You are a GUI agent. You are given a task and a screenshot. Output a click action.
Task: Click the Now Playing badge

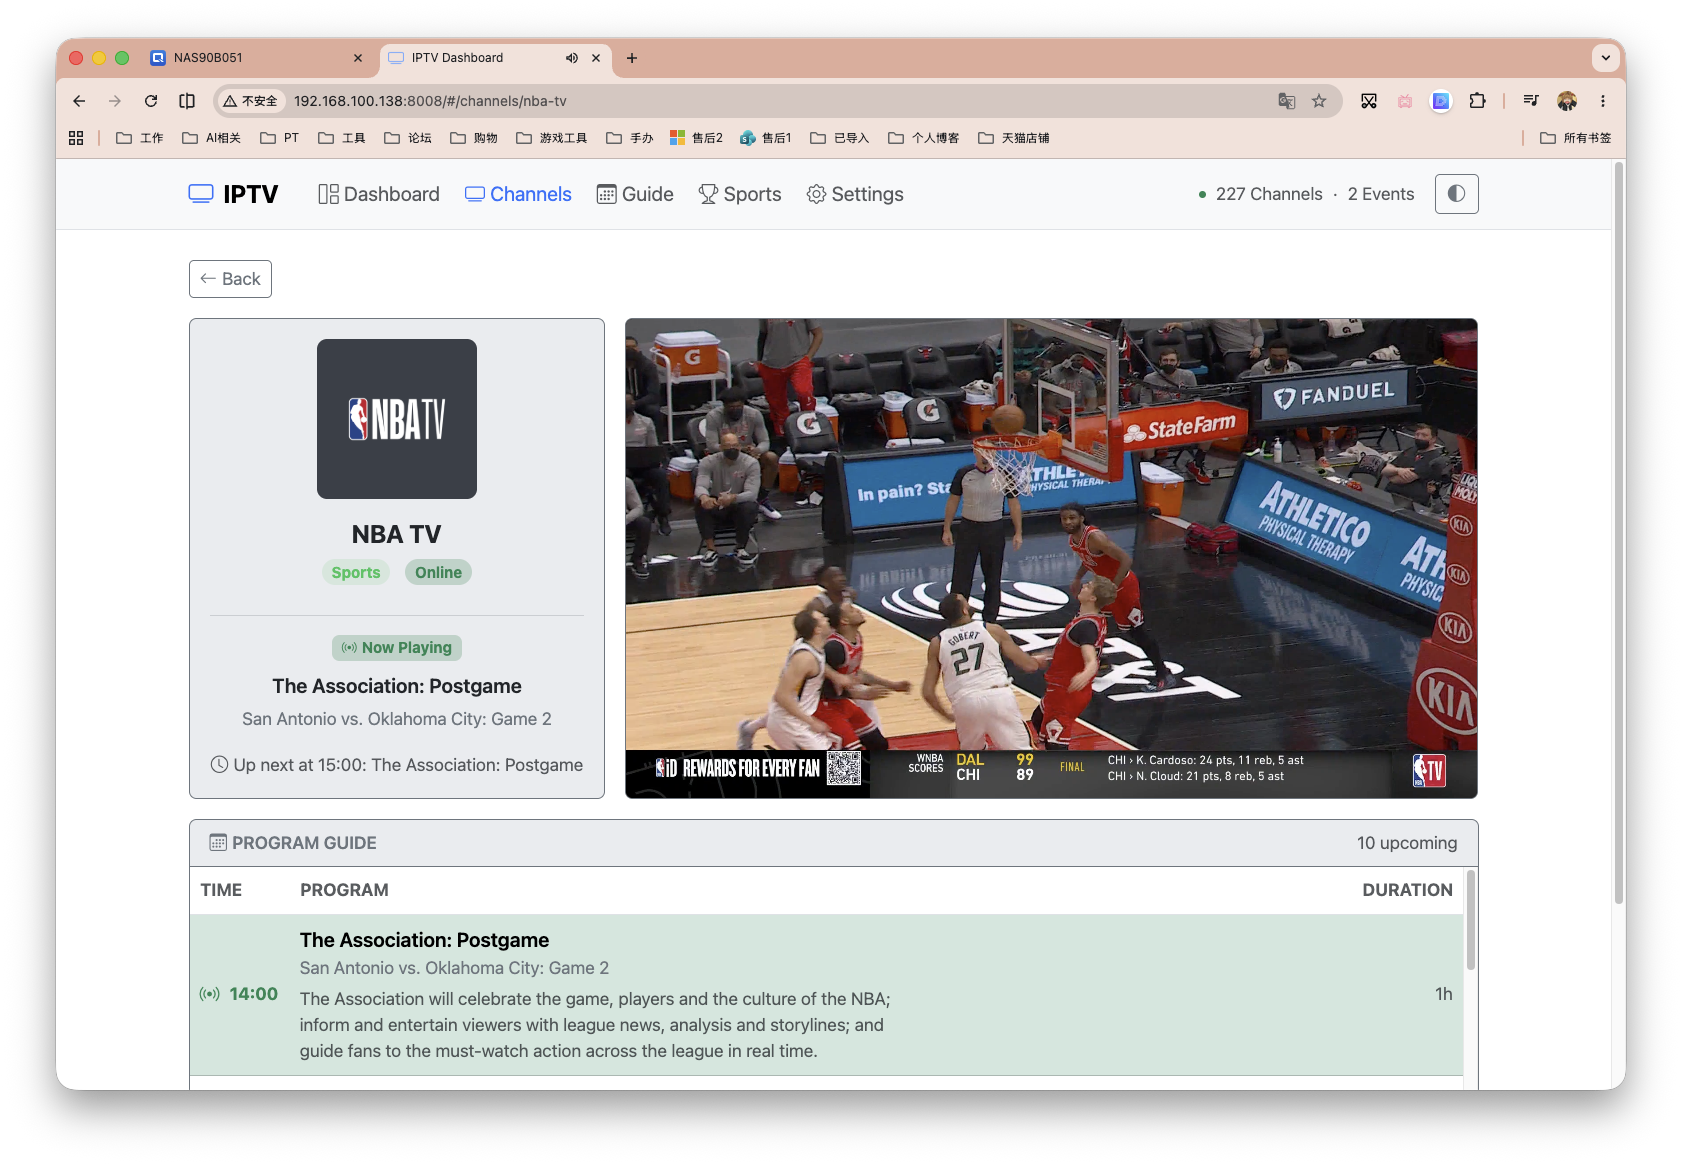click(397, 648)
